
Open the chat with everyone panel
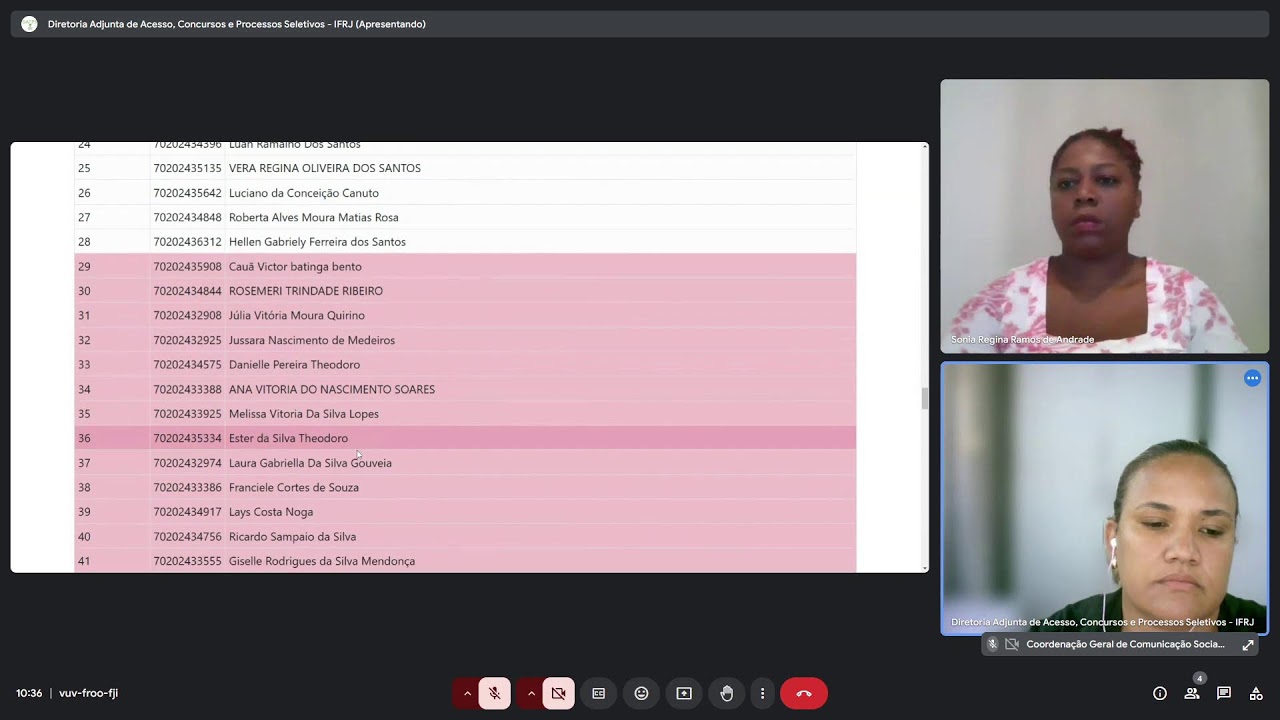point(1224,693)
